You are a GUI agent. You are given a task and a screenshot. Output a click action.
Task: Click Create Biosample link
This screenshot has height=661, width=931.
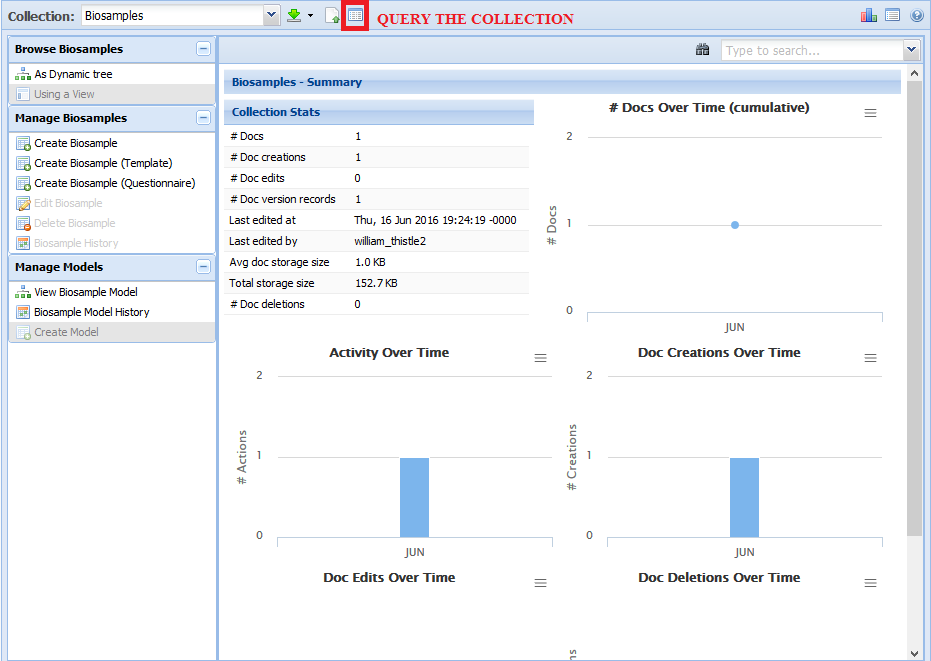(75, 143)
